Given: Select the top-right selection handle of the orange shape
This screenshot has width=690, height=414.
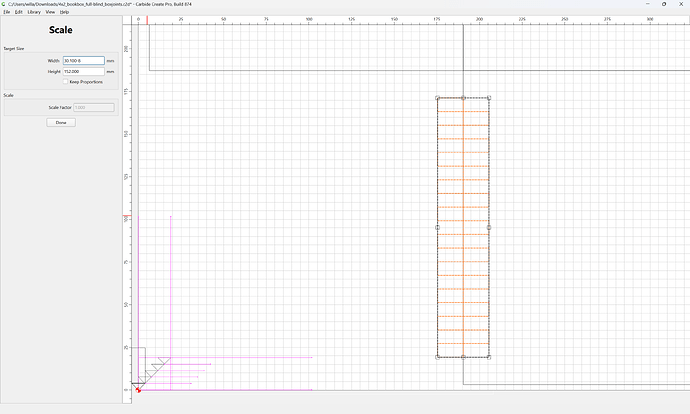Looking at the screenshot, I should tap(489, 98).
